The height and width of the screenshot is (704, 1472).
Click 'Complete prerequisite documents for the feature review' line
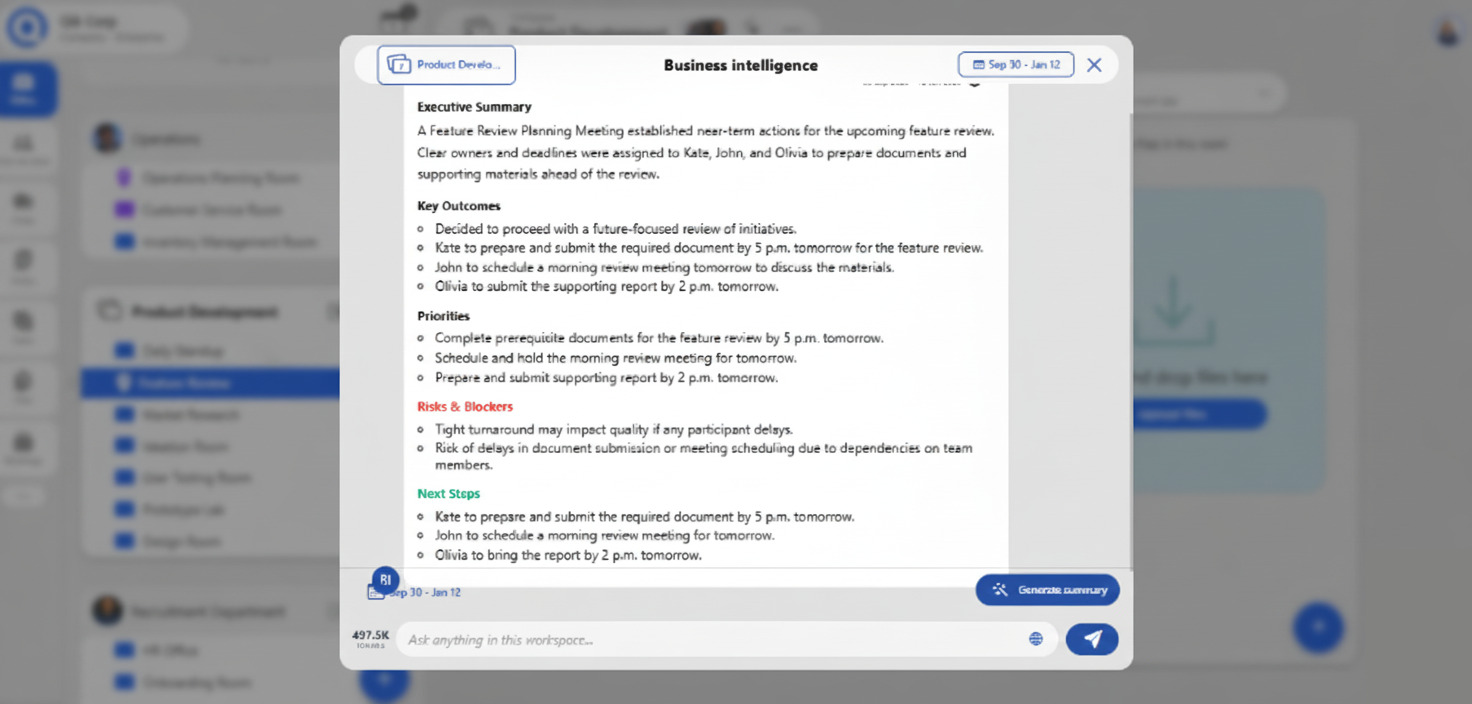659,338
